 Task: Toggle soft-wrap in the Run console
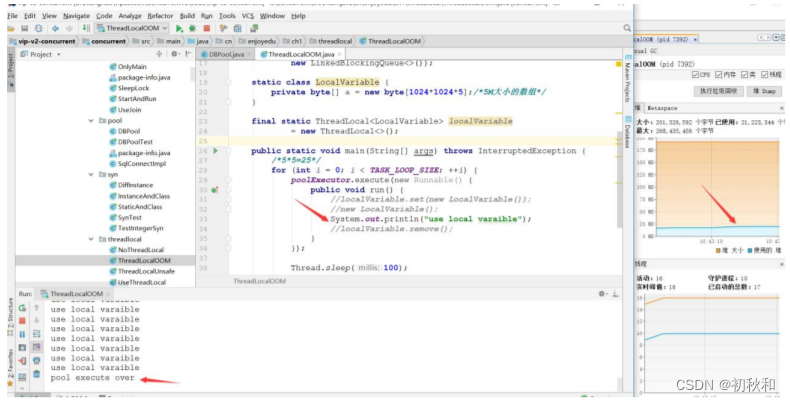pos(37,334)
